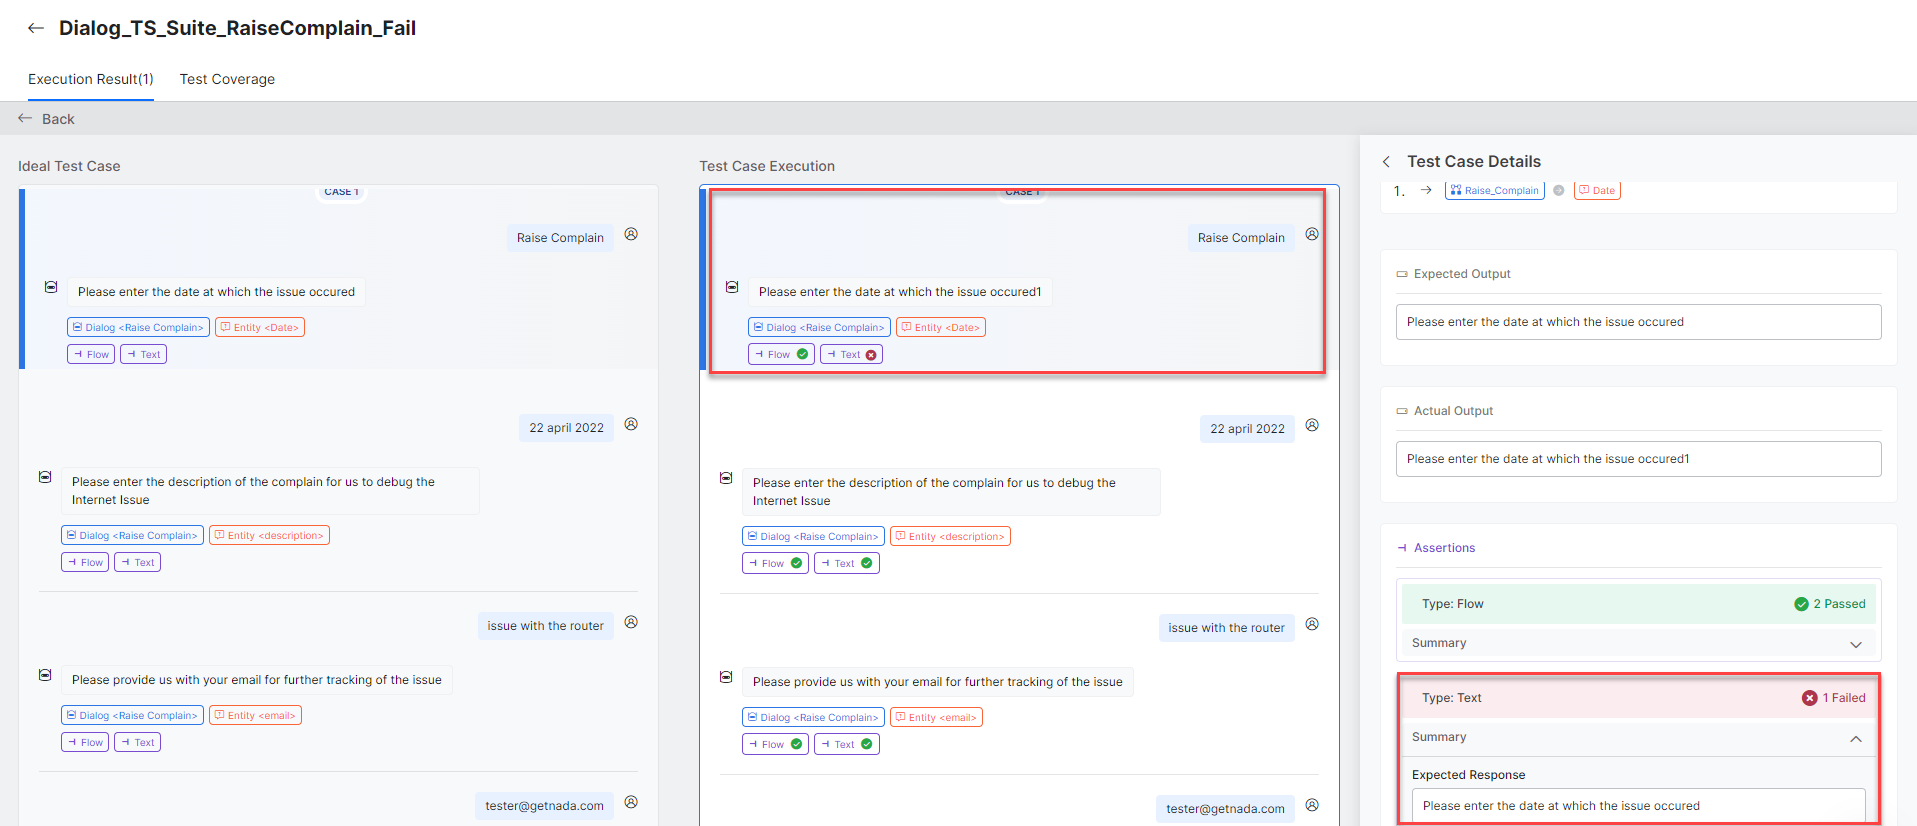This screenshot has height=826, width=1917.
Task: Open the Type: Text failed assertion header
Action: coord(1637,698)
